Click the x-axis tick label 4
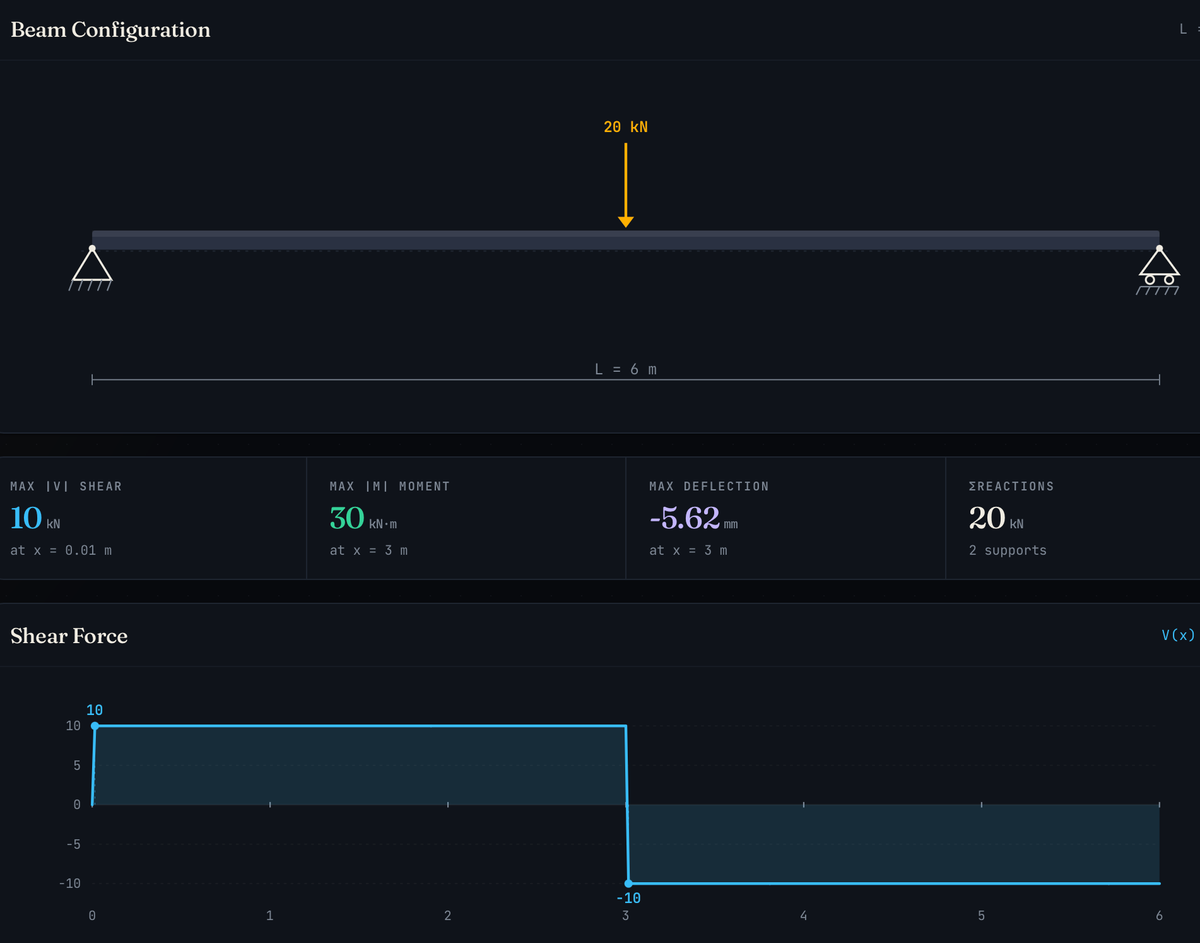The width and height of the screenshot is (1200, 943). tap(804, 915)
